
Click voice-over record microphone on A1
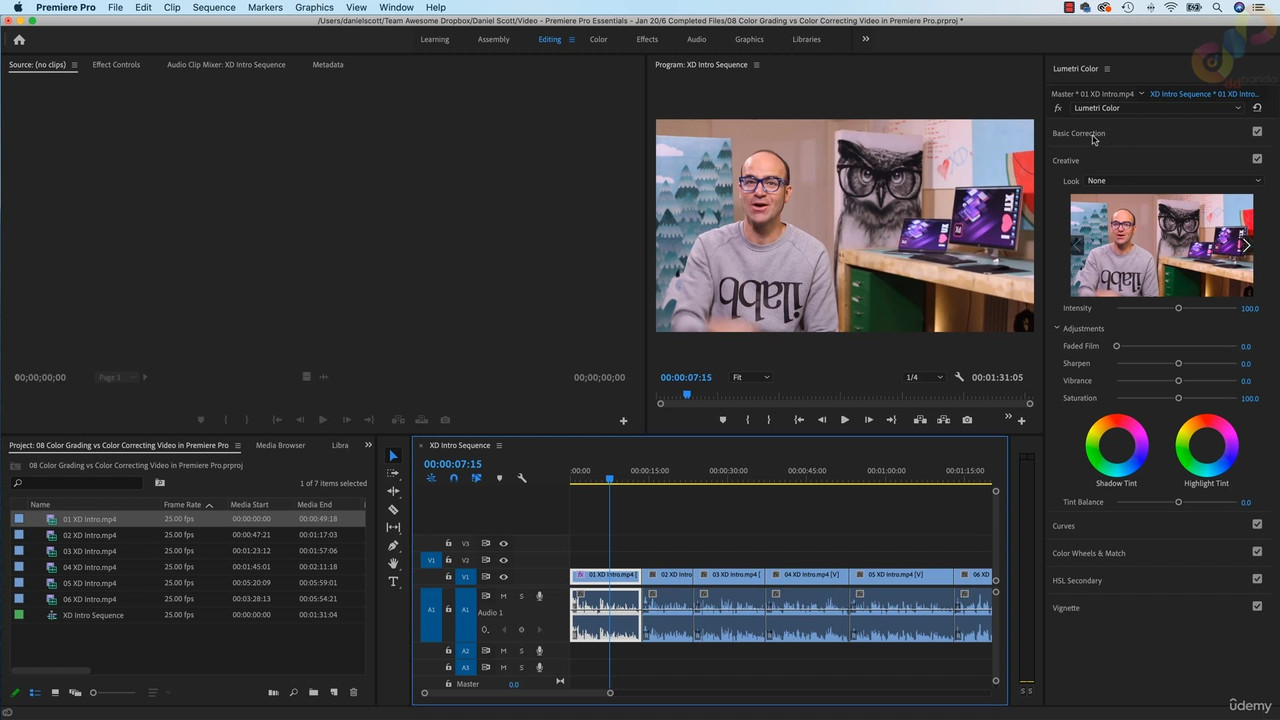click(539, 596)
